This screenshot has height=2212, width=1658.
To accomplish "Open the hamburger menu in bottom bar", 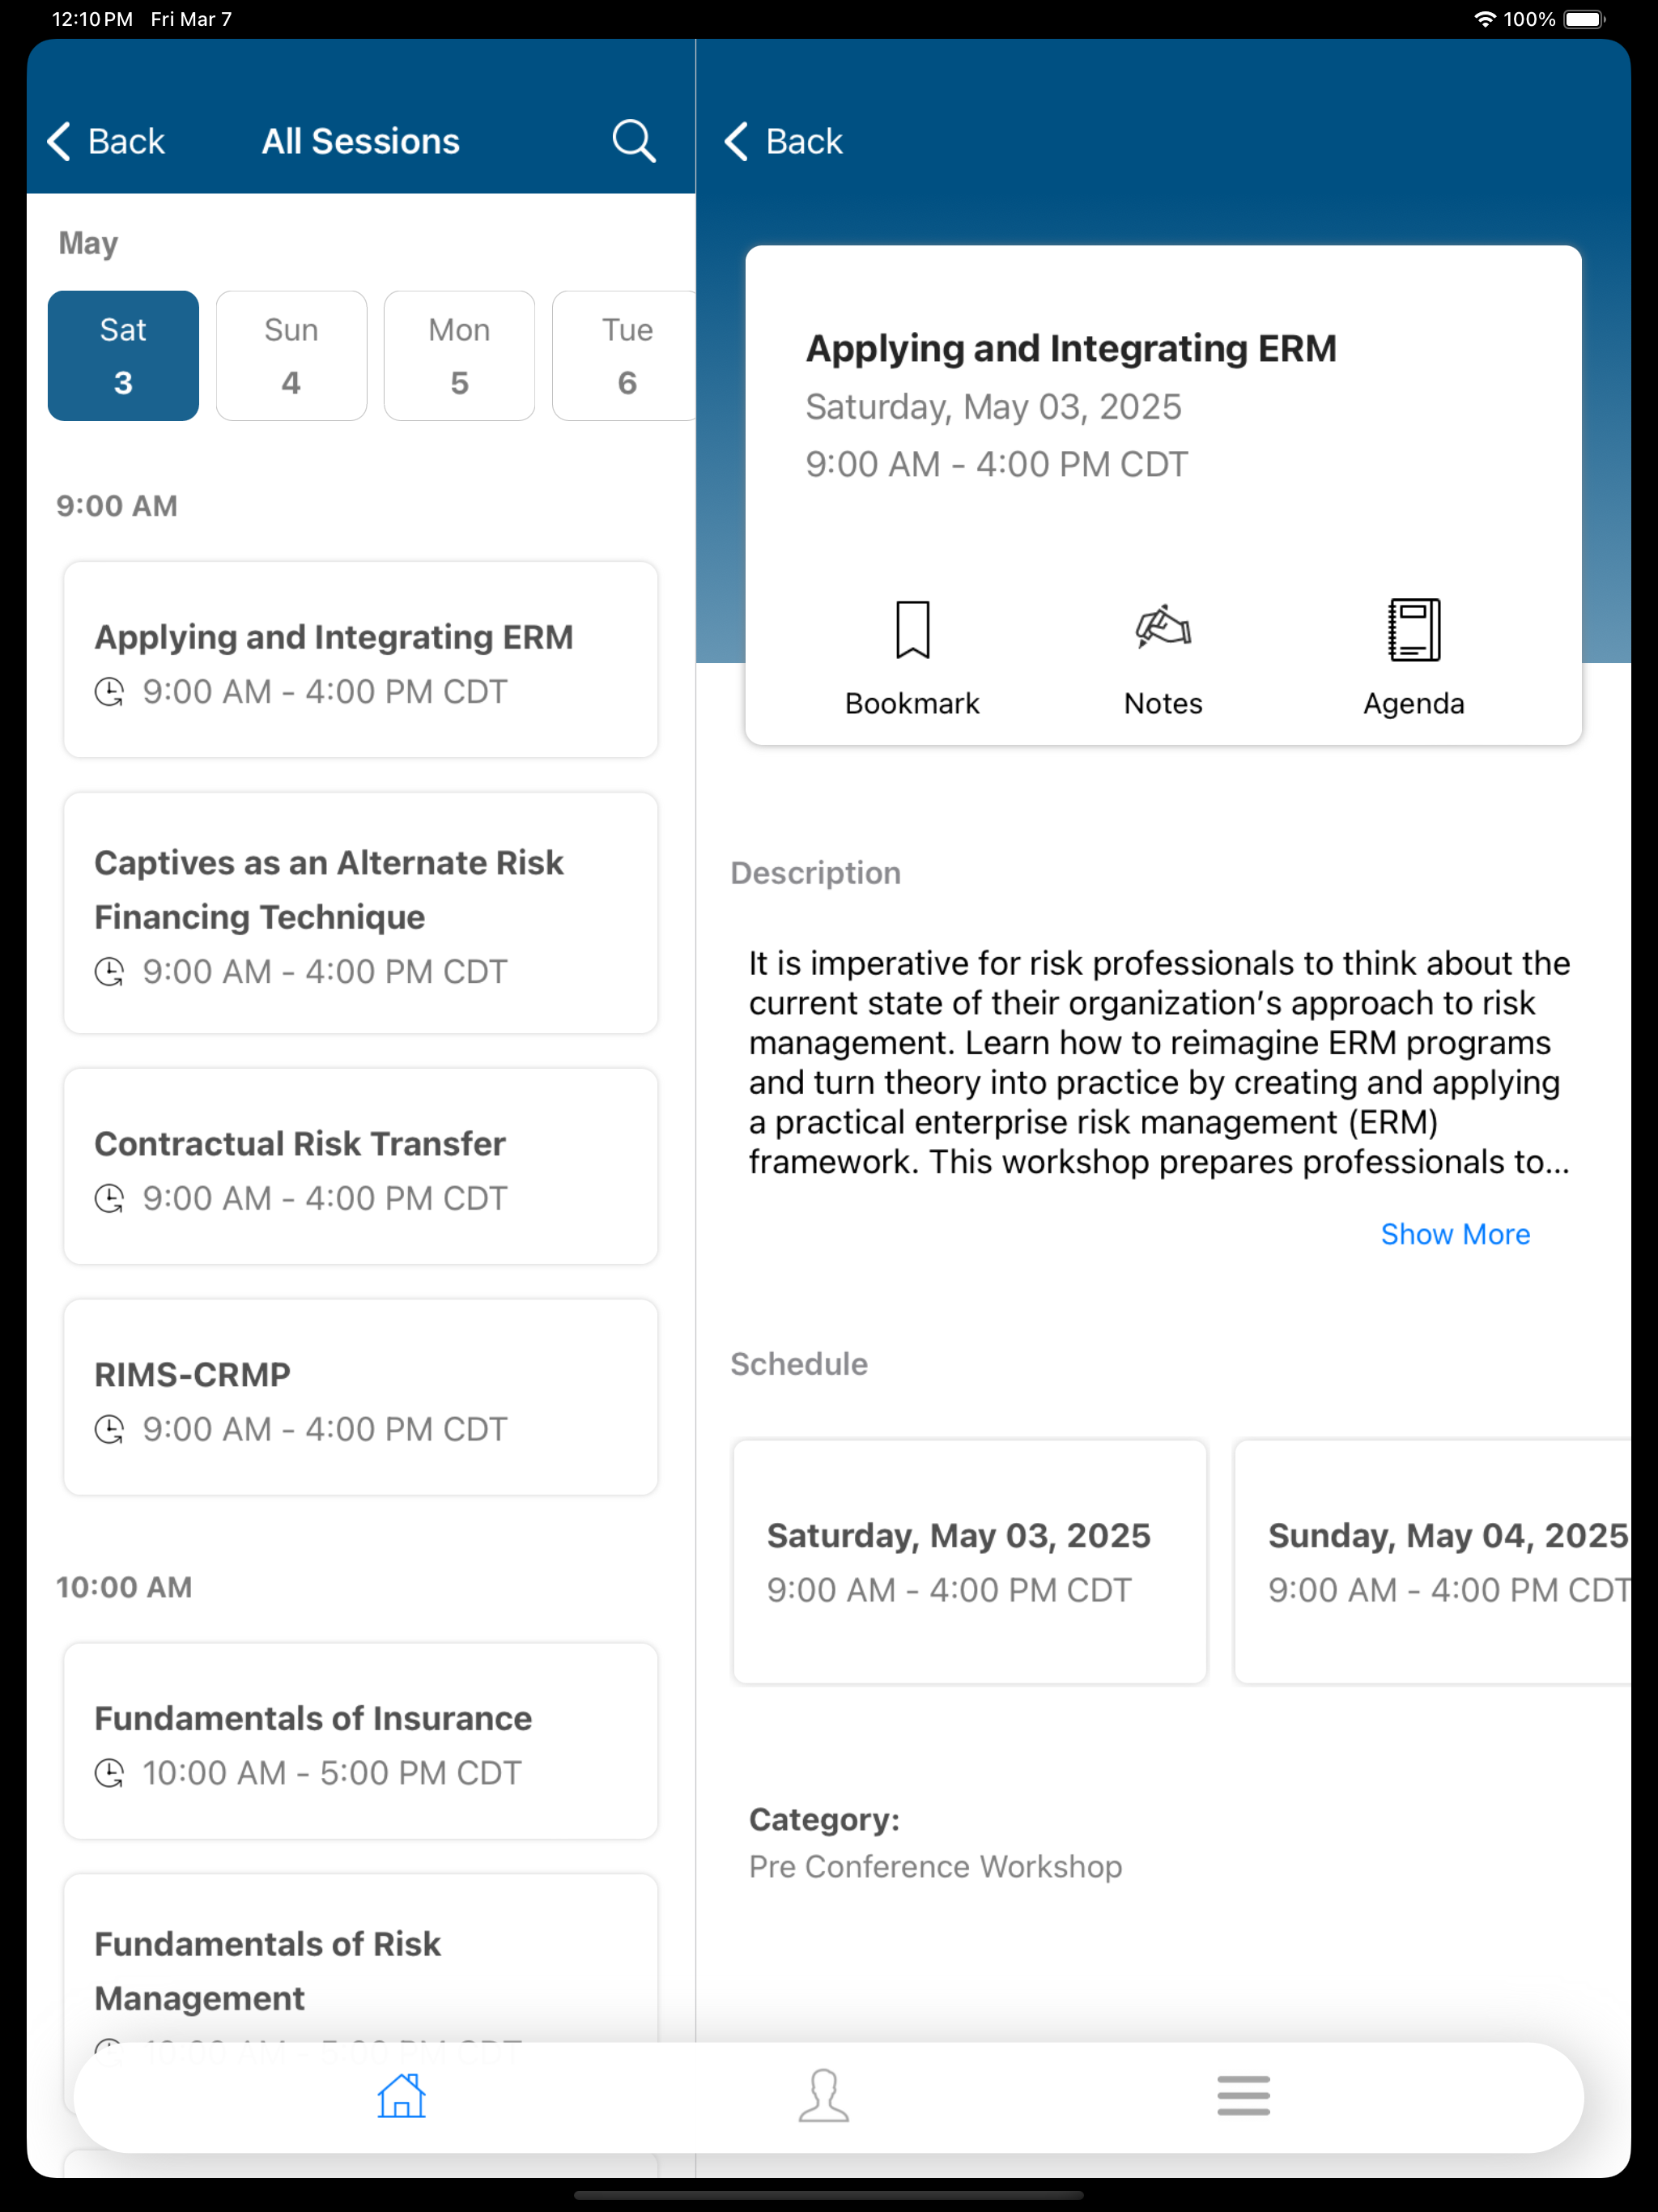I will click(1243, 2095).
